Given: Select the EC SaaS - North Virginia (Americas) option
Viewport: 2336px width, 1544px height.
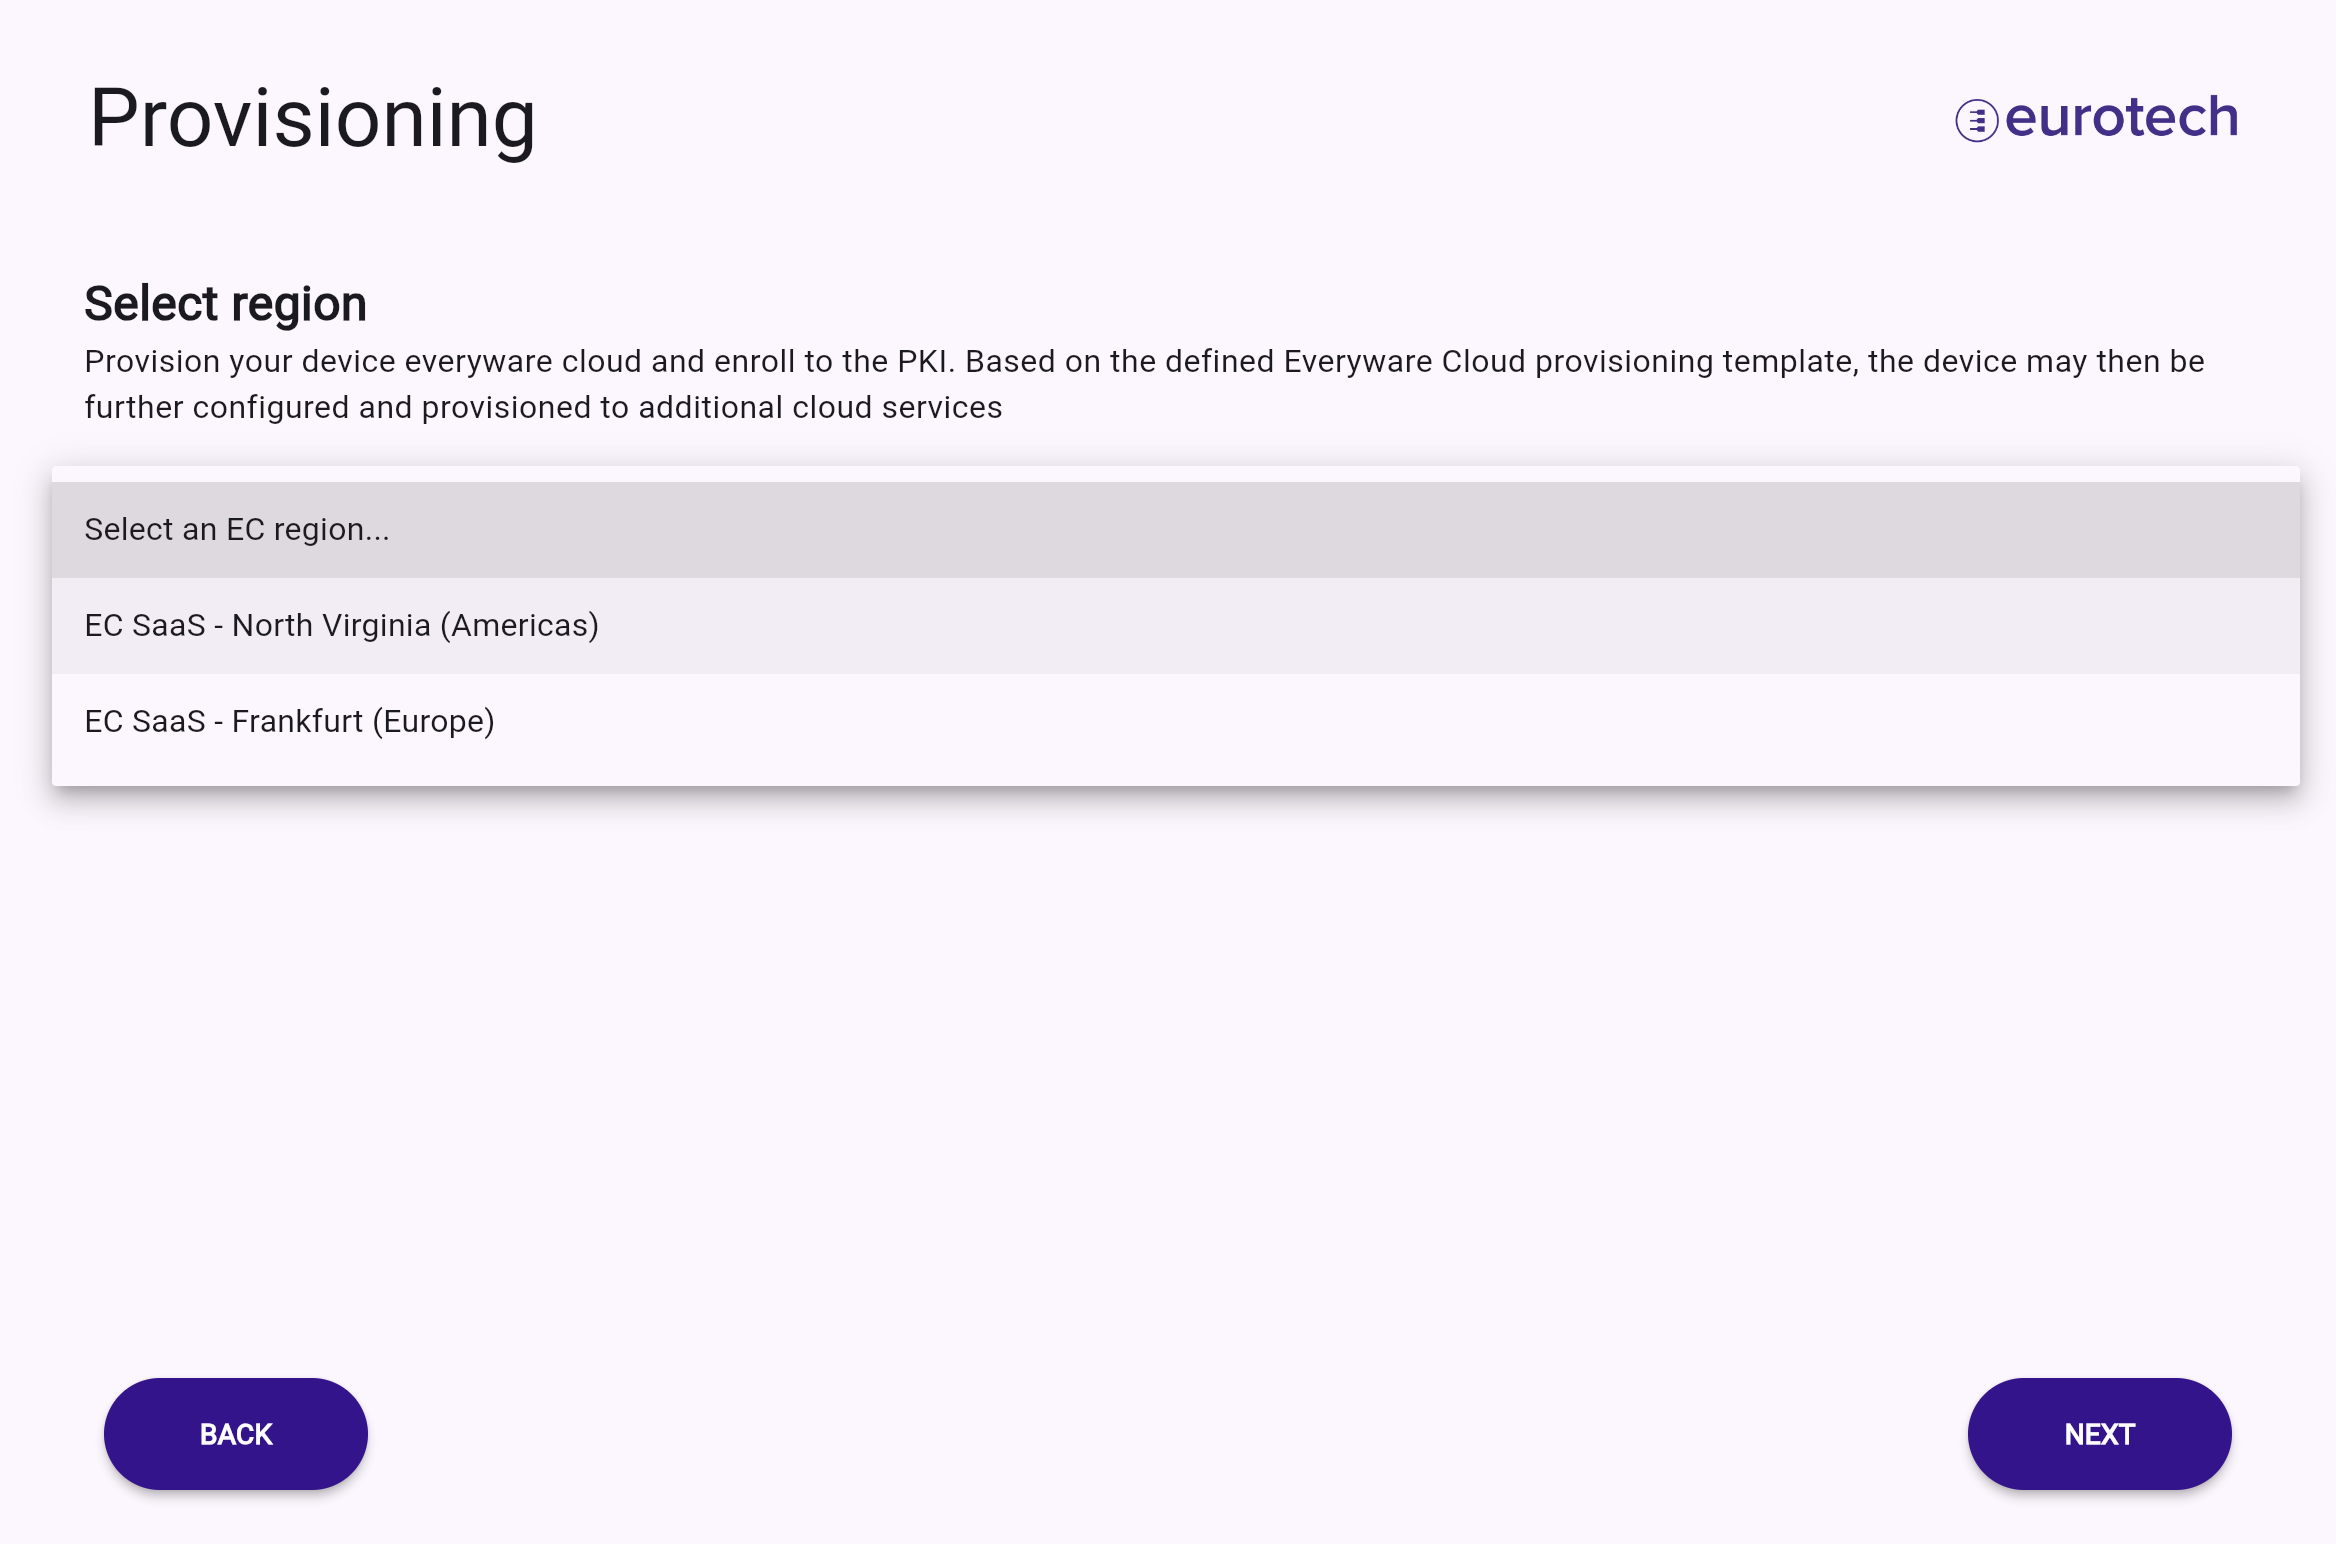Looking at the screenshot, I should tap(1176, 626).
